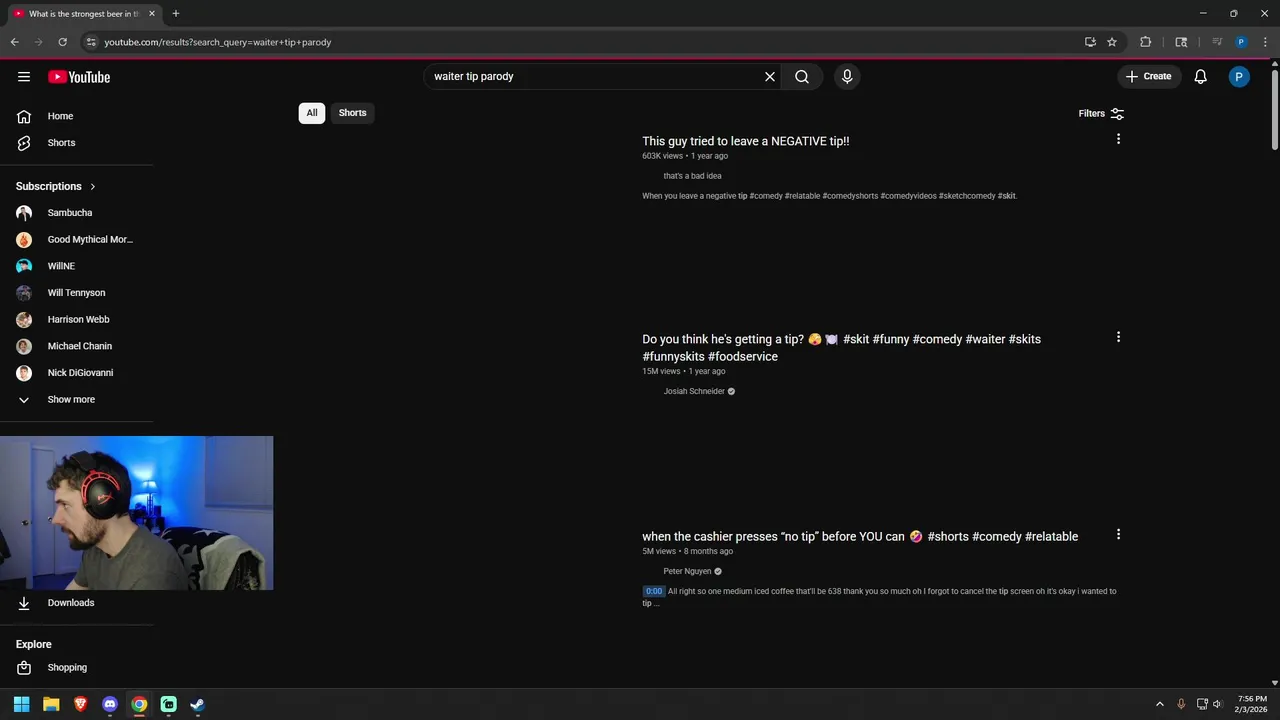Select the Shorts results chip
Viewport: 1280px width, 720px height.
point(352,113)
